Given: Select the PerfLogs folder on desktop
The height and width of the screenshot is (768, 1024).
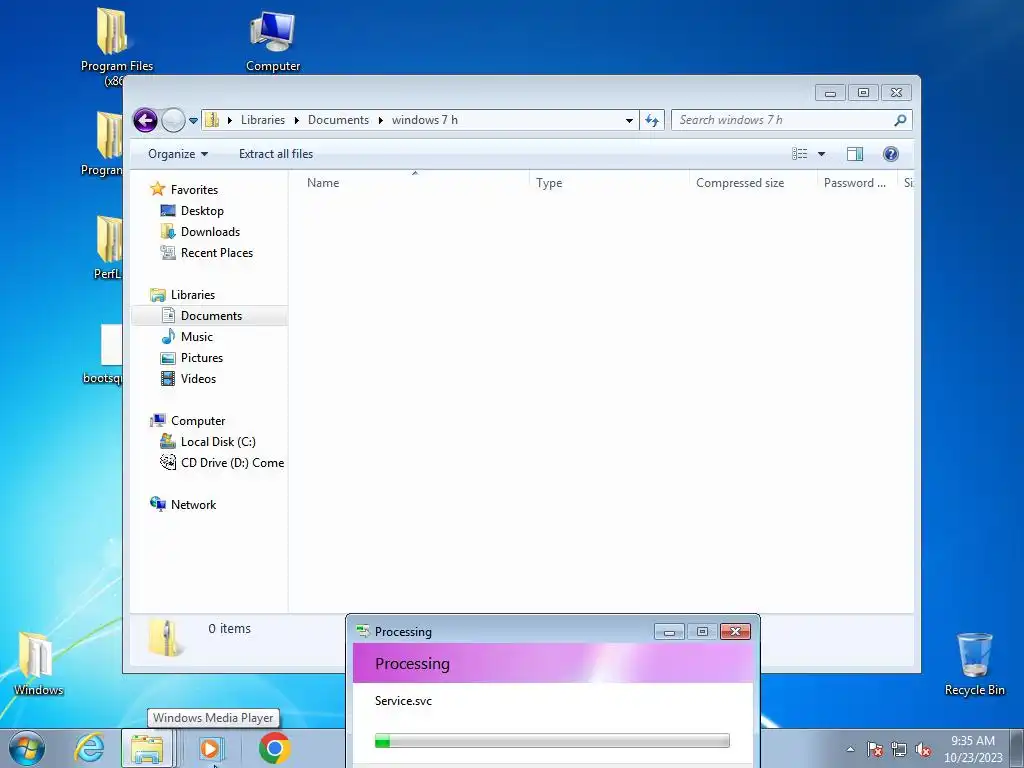Looking at the screenshot, I should pyautogui.click(x=108, y=248).
